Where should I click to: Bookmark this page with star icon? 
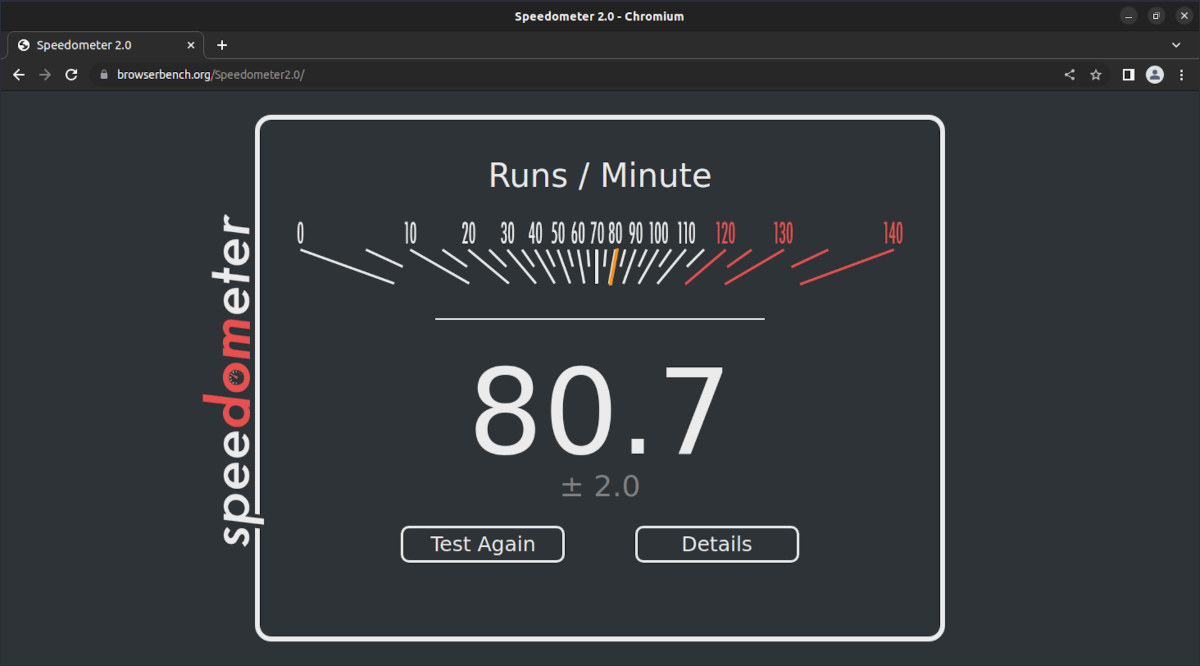coord(1095,75)
